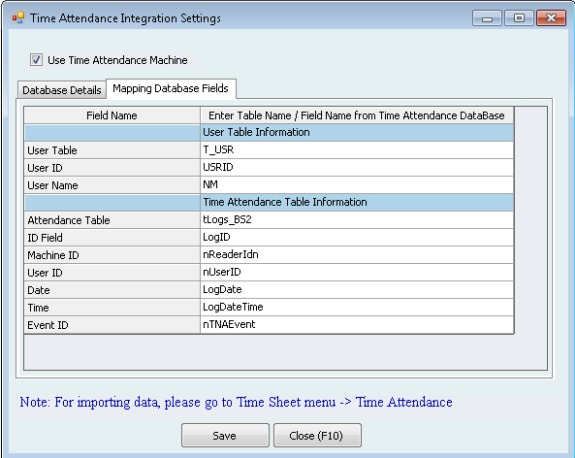Edit the User Table value T_USR
The image size is (575, 458).
click(x=357, y=150)
